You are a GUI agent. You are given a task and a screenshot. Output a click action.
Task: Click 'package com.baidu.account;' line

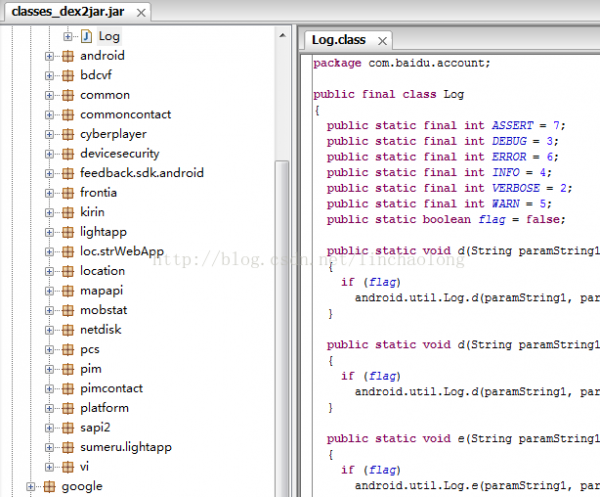[x=401, y=63]
